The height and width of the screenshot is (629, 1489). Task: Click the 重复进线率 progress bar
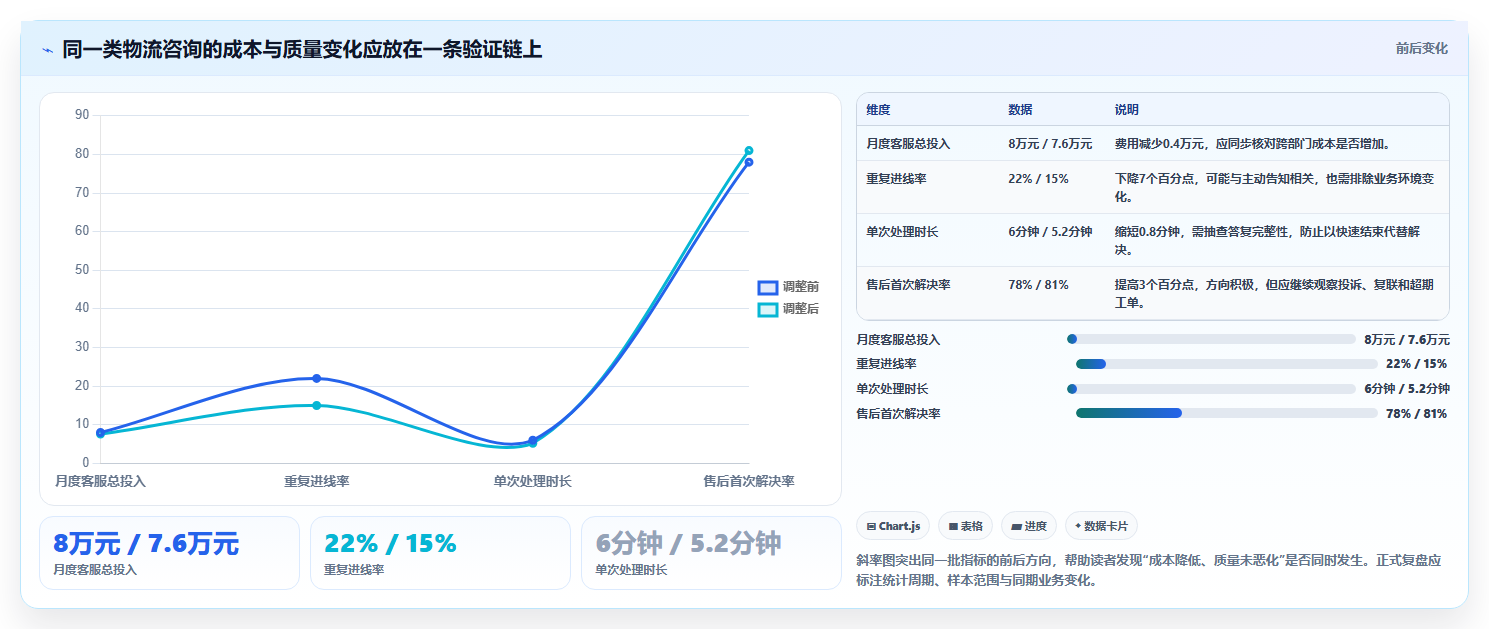point(1226,364)
